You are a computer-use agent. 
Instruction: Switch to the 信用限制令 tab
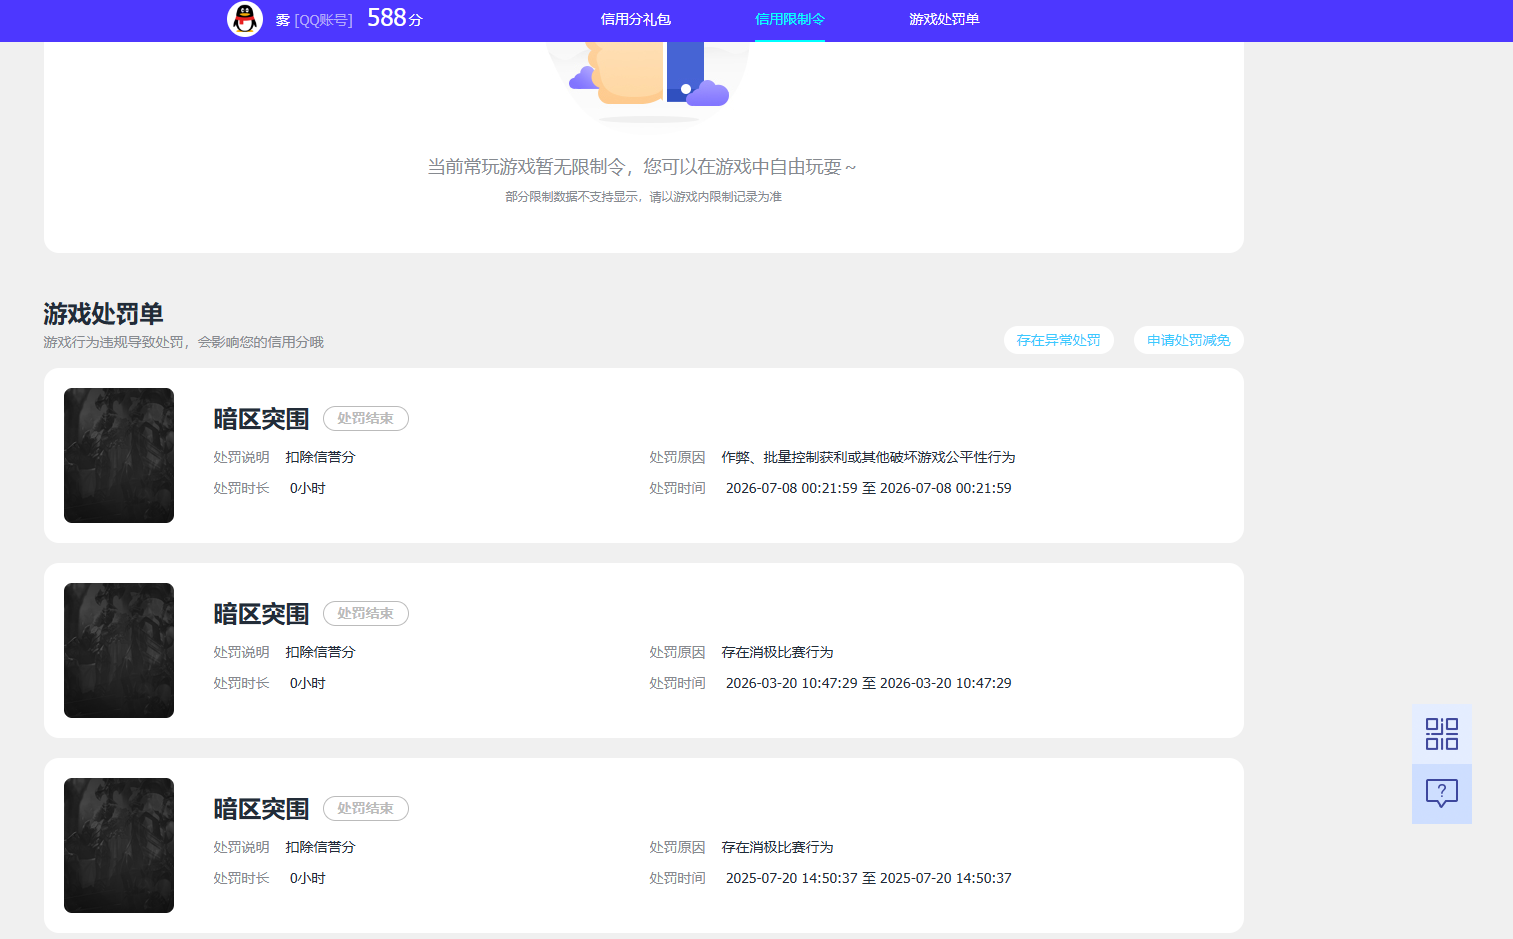pos(789,19)
